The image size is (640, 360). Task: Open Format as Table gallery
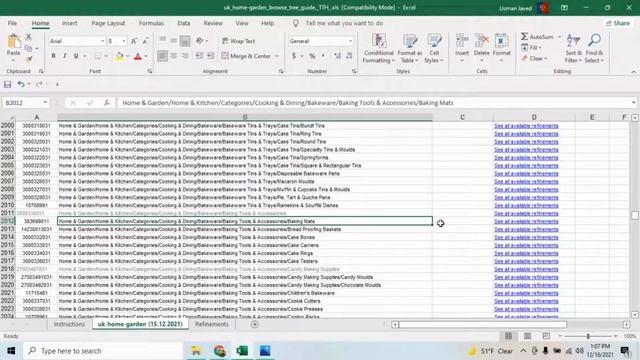409,49
